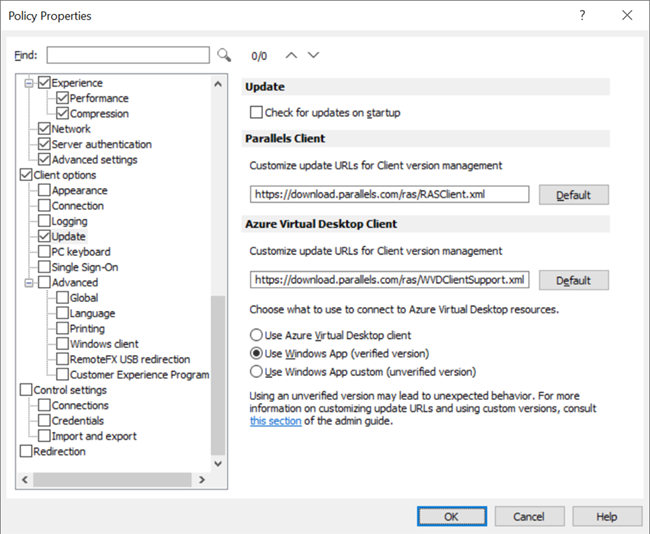Image resolution: width=650 pixels, height=534 pixels.
Task: Open RemoteFX USB redirection tree item
Action: [x=129, y=359]
